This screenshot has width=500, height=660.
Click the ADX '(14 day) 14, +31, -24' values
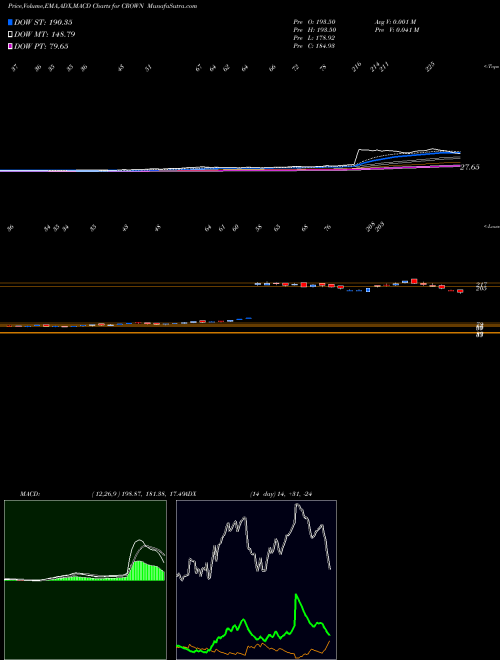click(x=280, y=494)
